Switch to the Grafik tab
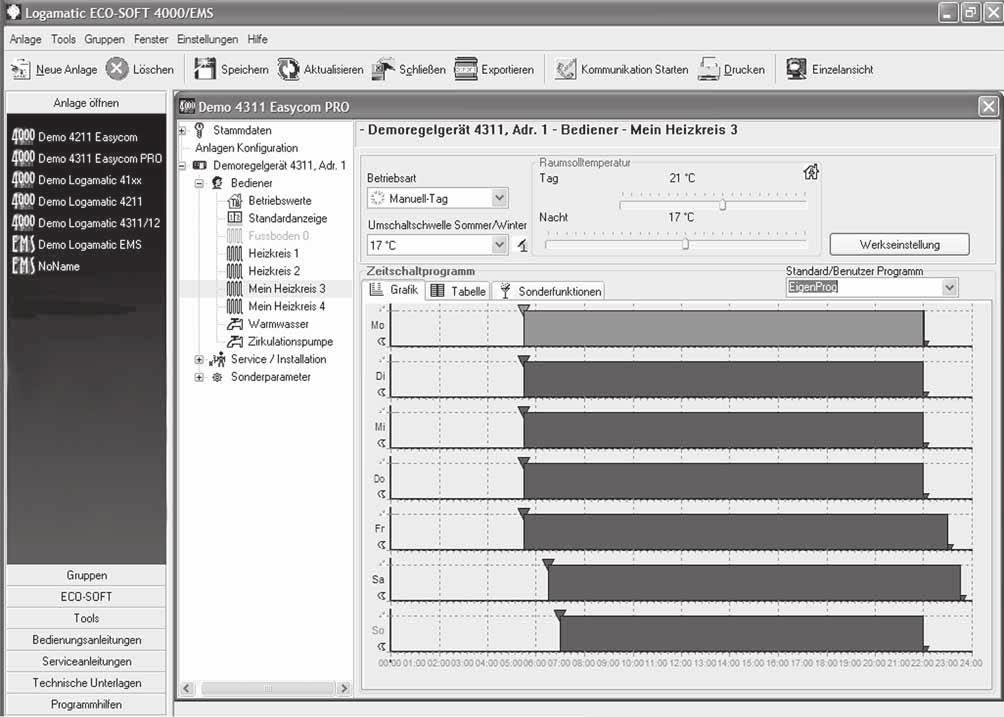 pyautogui.click(x=394, y=290)
